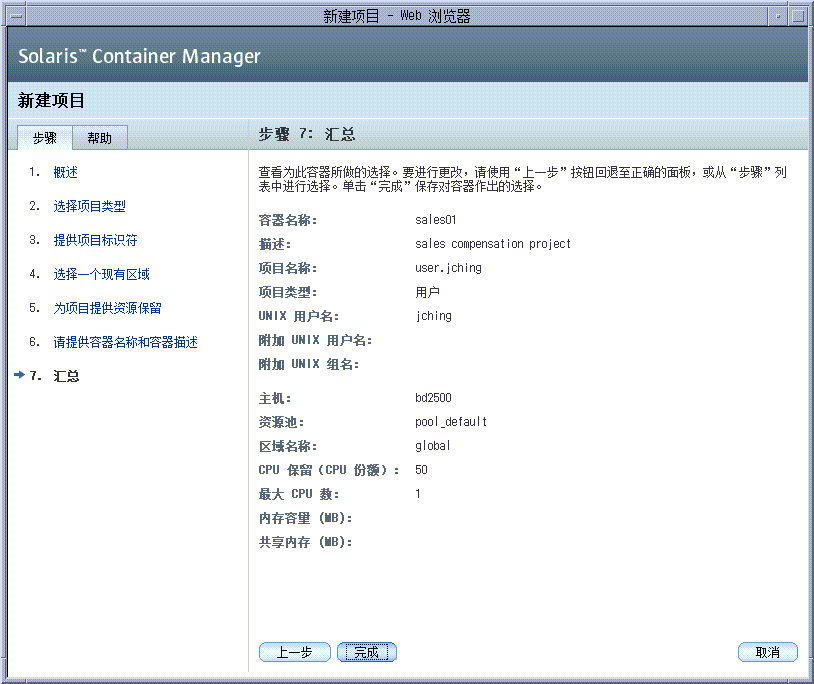The height and width of the screenshot is (684, 814).
Task: Minimize the window using title bar dot button
Action: 778,17
